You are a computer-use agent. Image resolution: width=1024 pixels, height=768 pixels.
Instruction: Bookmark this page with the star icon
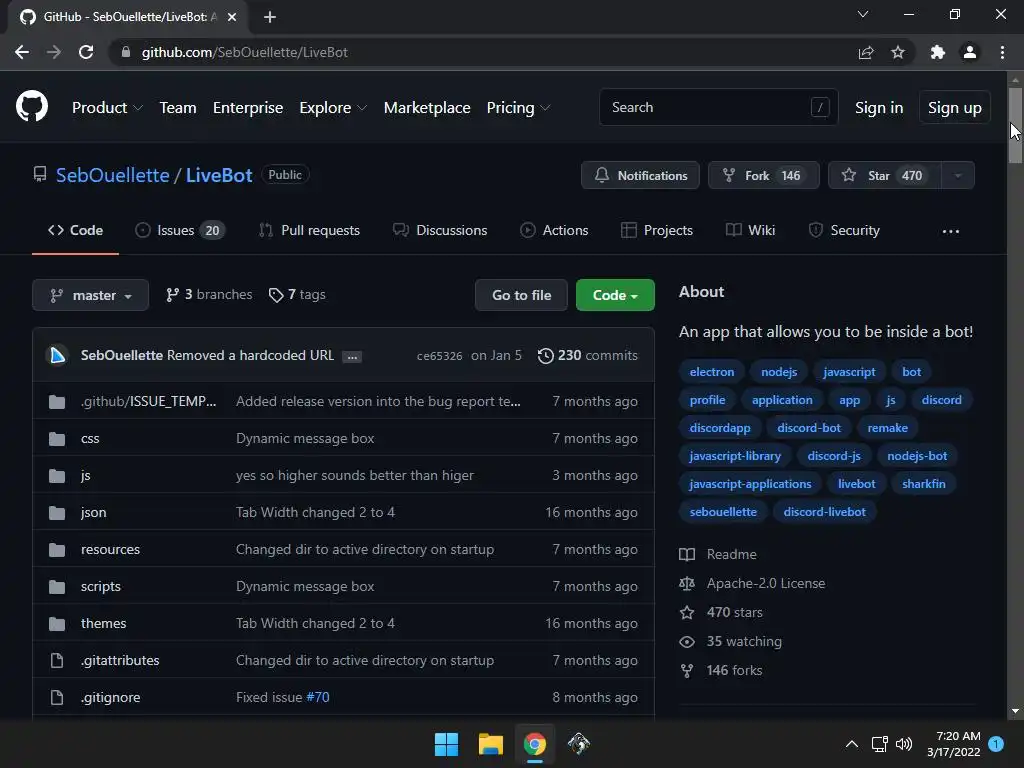[898, 52]
